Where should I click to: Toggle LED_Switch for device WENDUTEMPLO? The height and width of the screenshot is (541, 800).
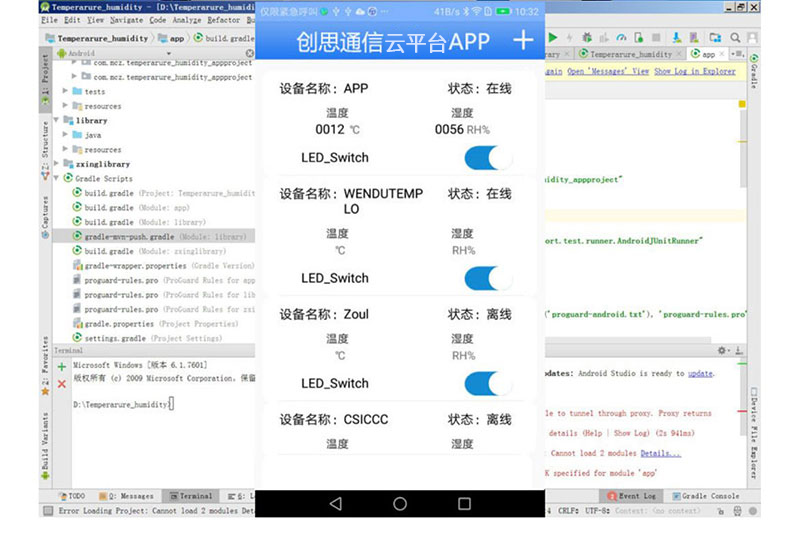488,279
